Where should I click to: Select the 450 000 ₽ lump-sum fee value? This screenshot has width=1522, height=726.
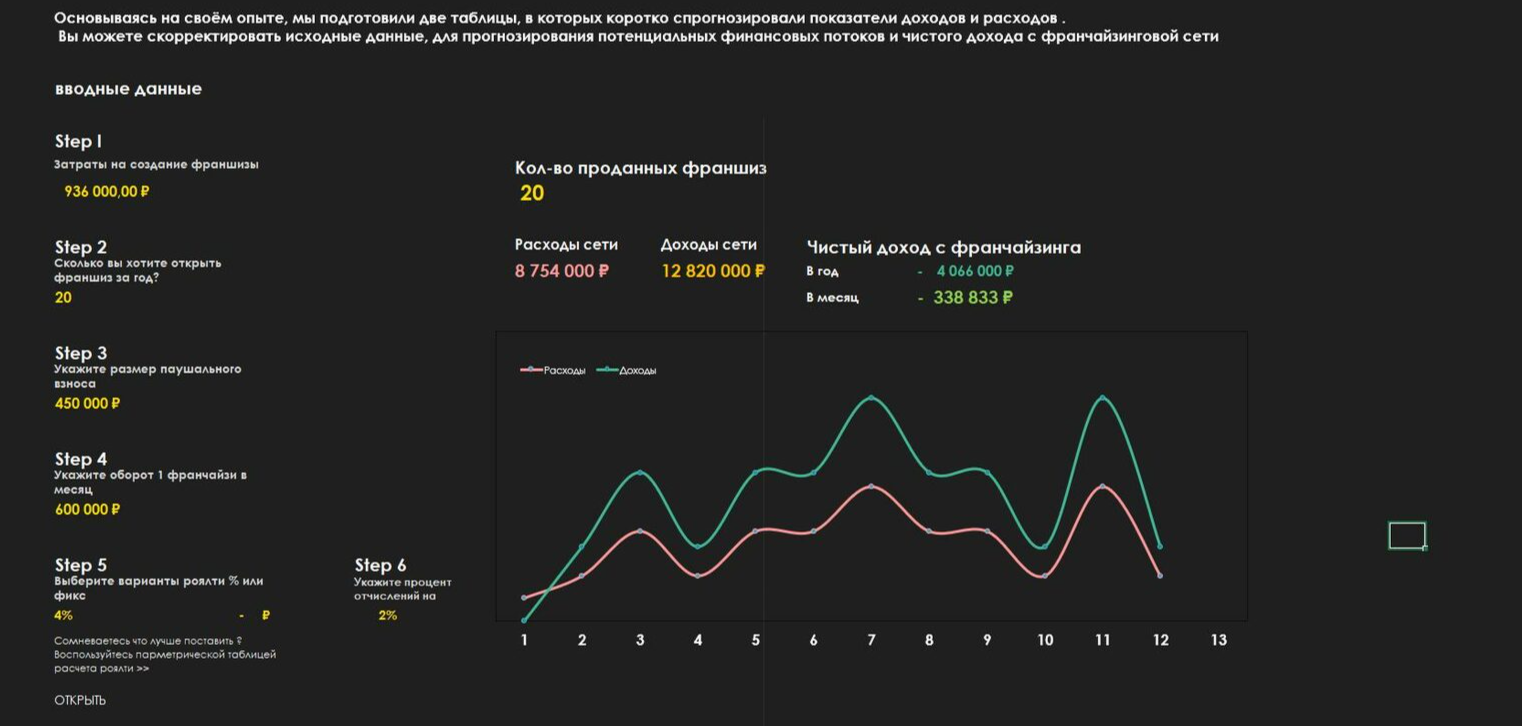(x=87, y=403)
